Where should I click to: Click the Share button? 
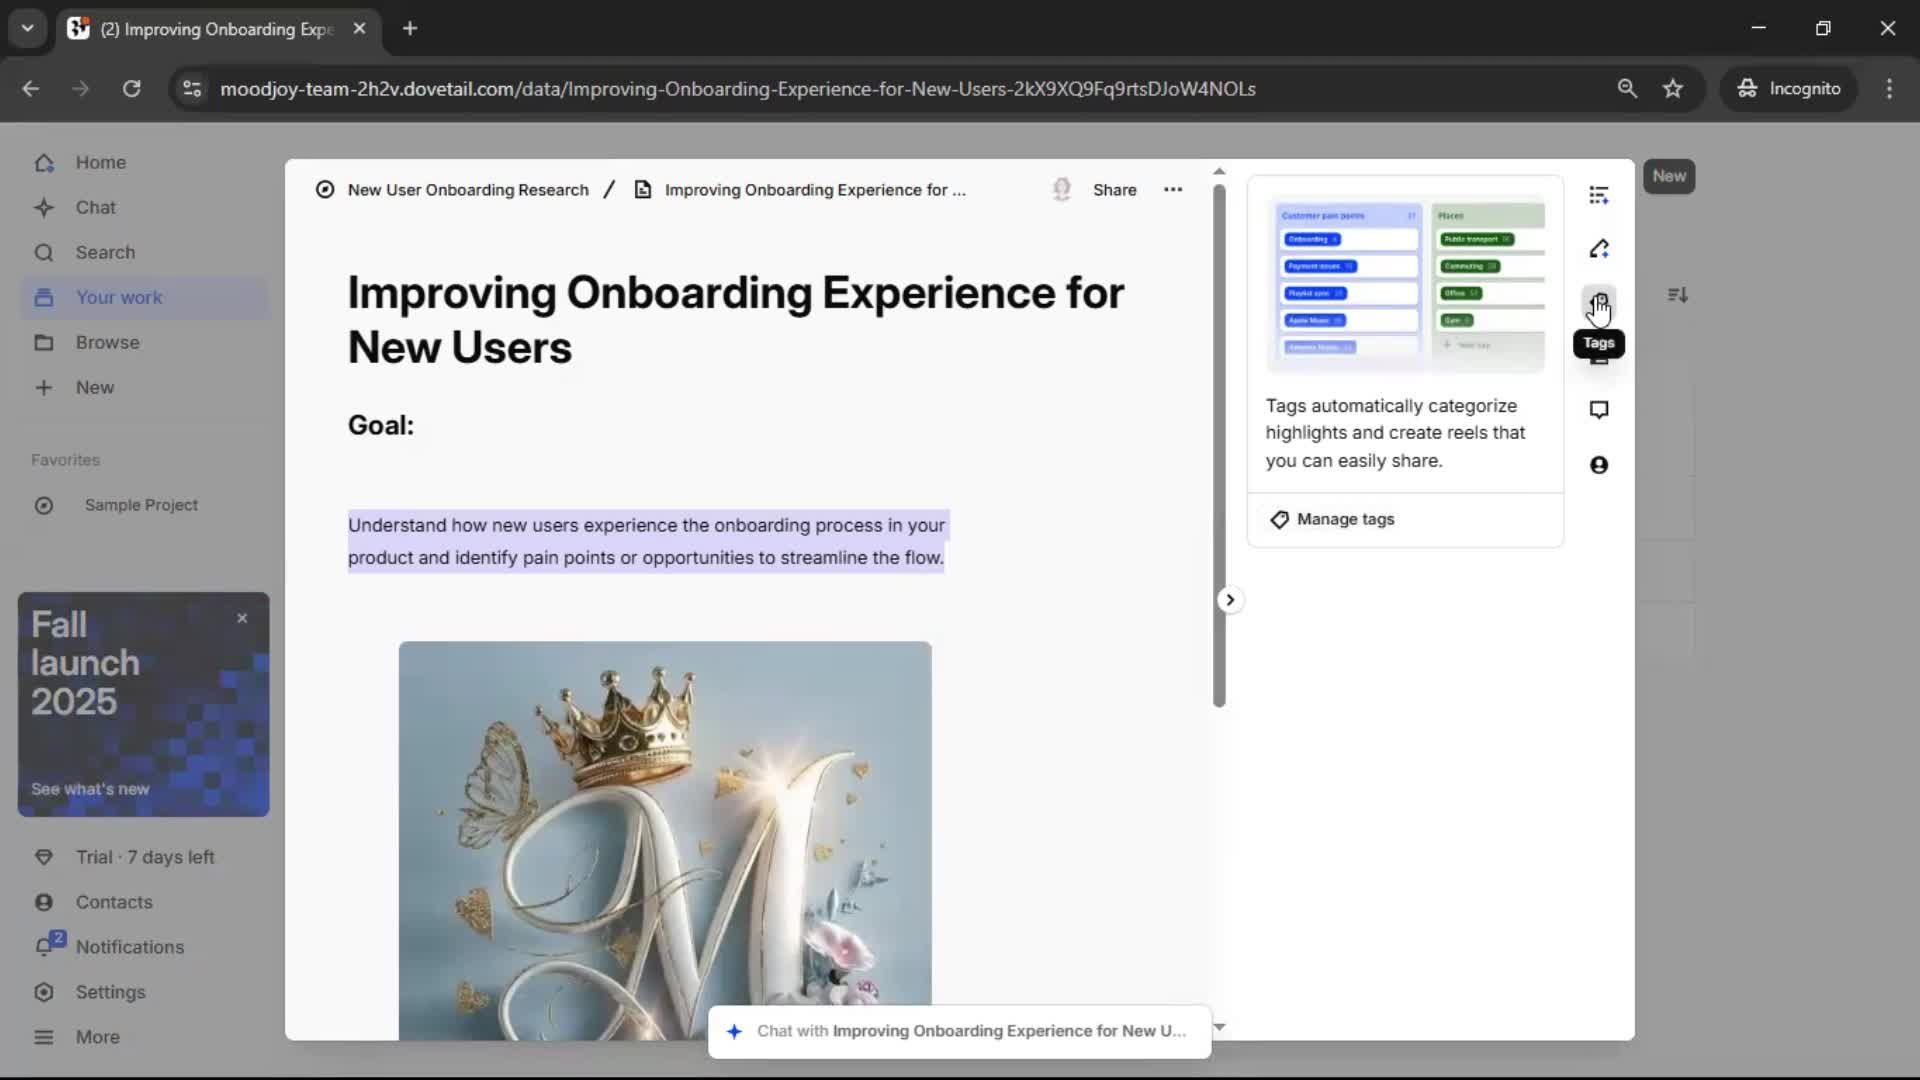pyautogui.click(x=1114, y=190)
